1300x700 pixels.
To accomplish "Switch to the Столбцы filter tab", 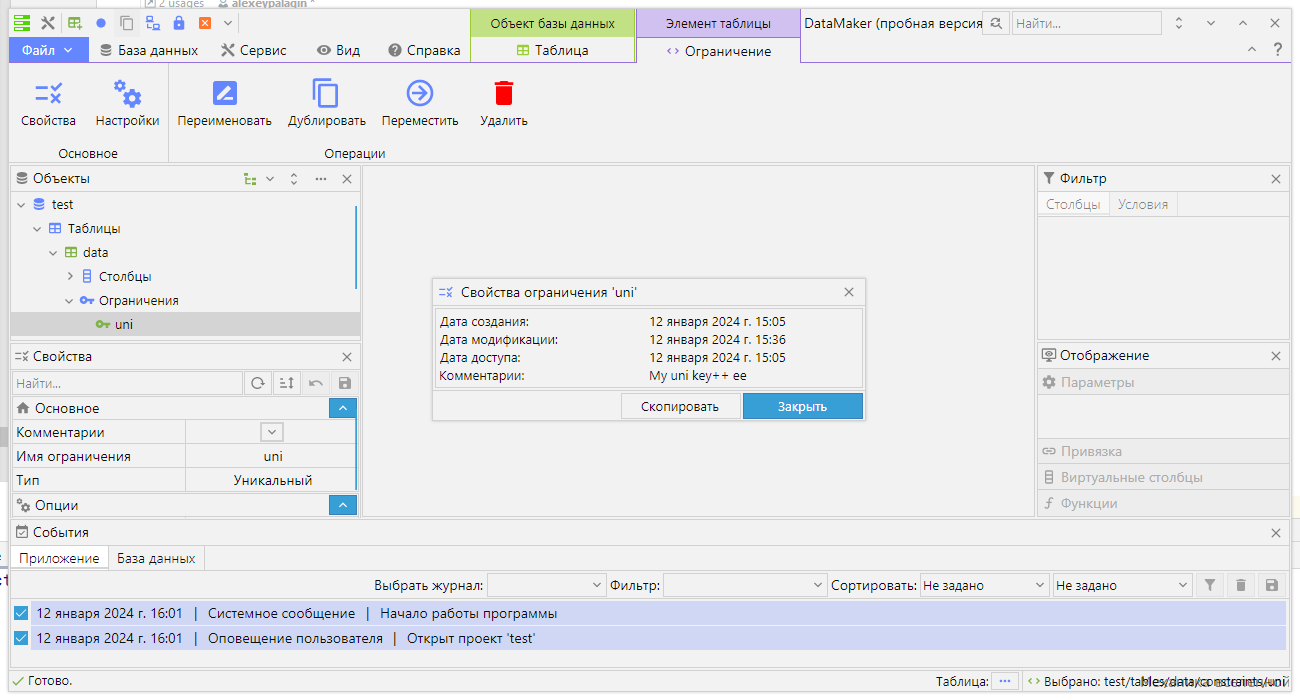I will (1073, 204).
